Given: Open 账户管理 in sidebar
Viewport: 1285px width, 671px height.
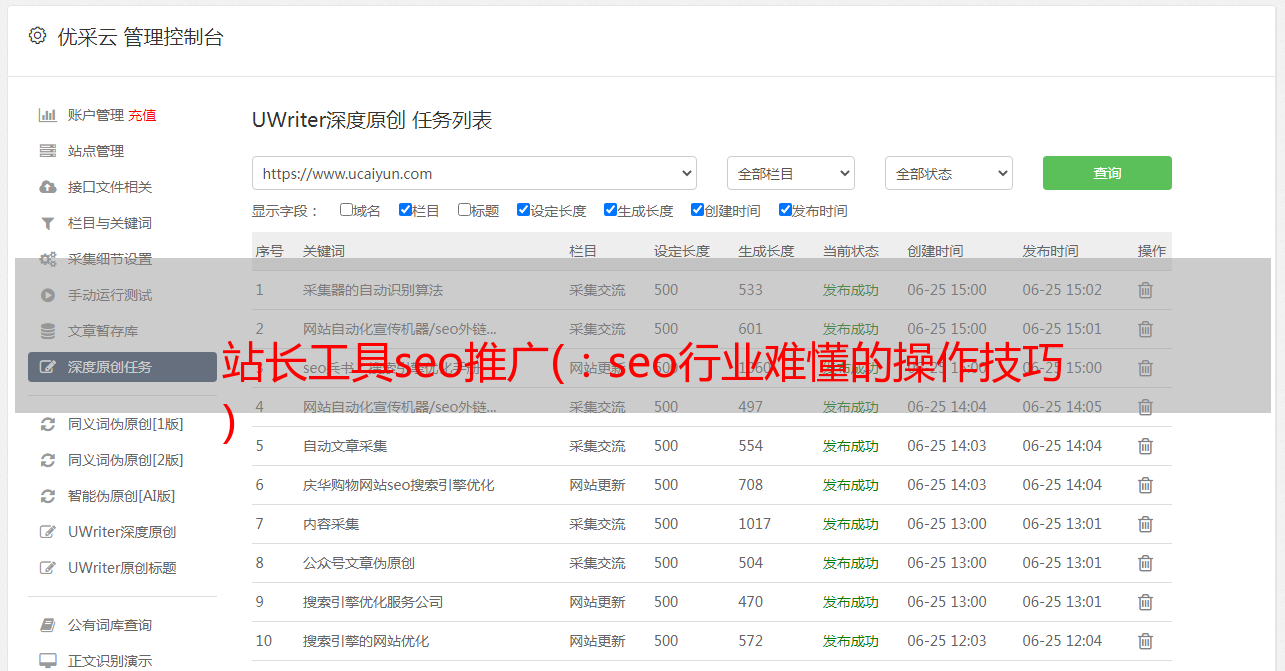Looking at the screenshot, I should [x=96, y=115].
